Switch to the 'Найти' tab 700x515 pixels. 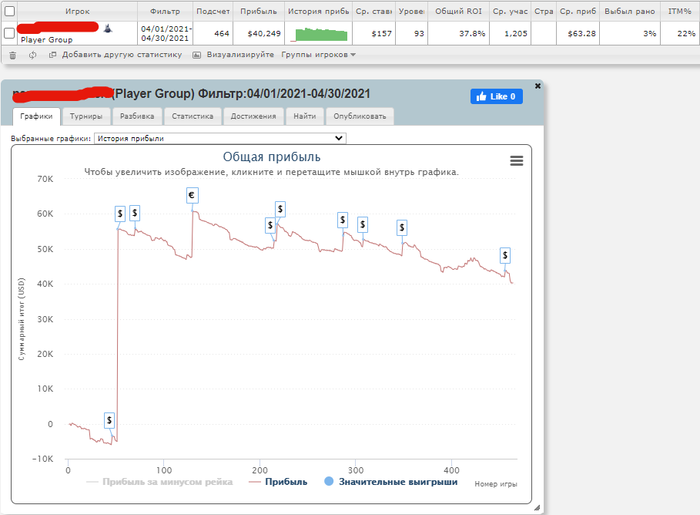pos(304,116)
